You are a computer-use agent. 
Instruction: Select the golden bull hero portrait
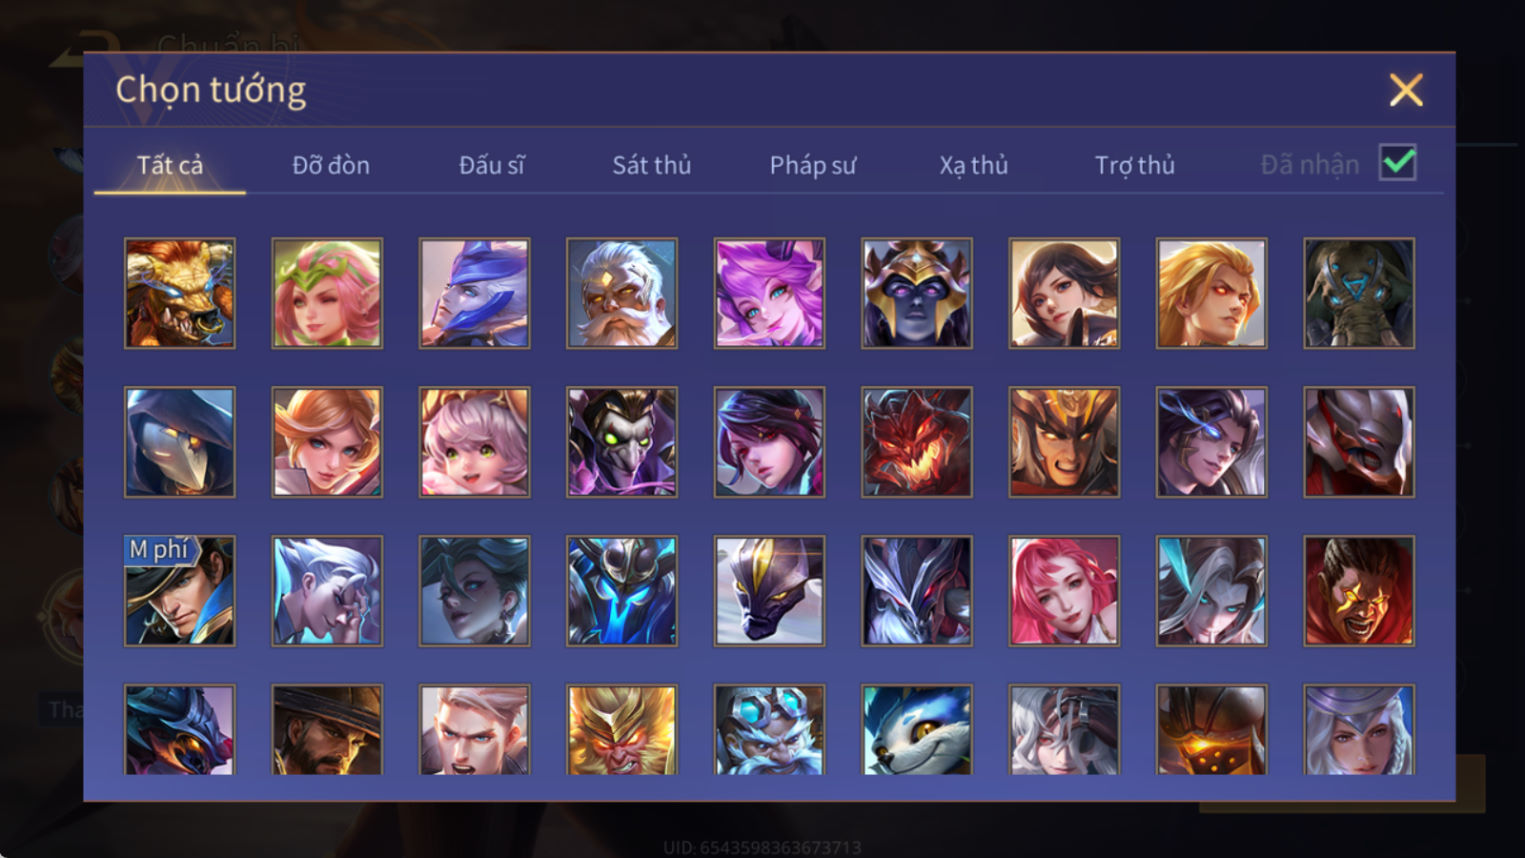[x=180, y=293]
